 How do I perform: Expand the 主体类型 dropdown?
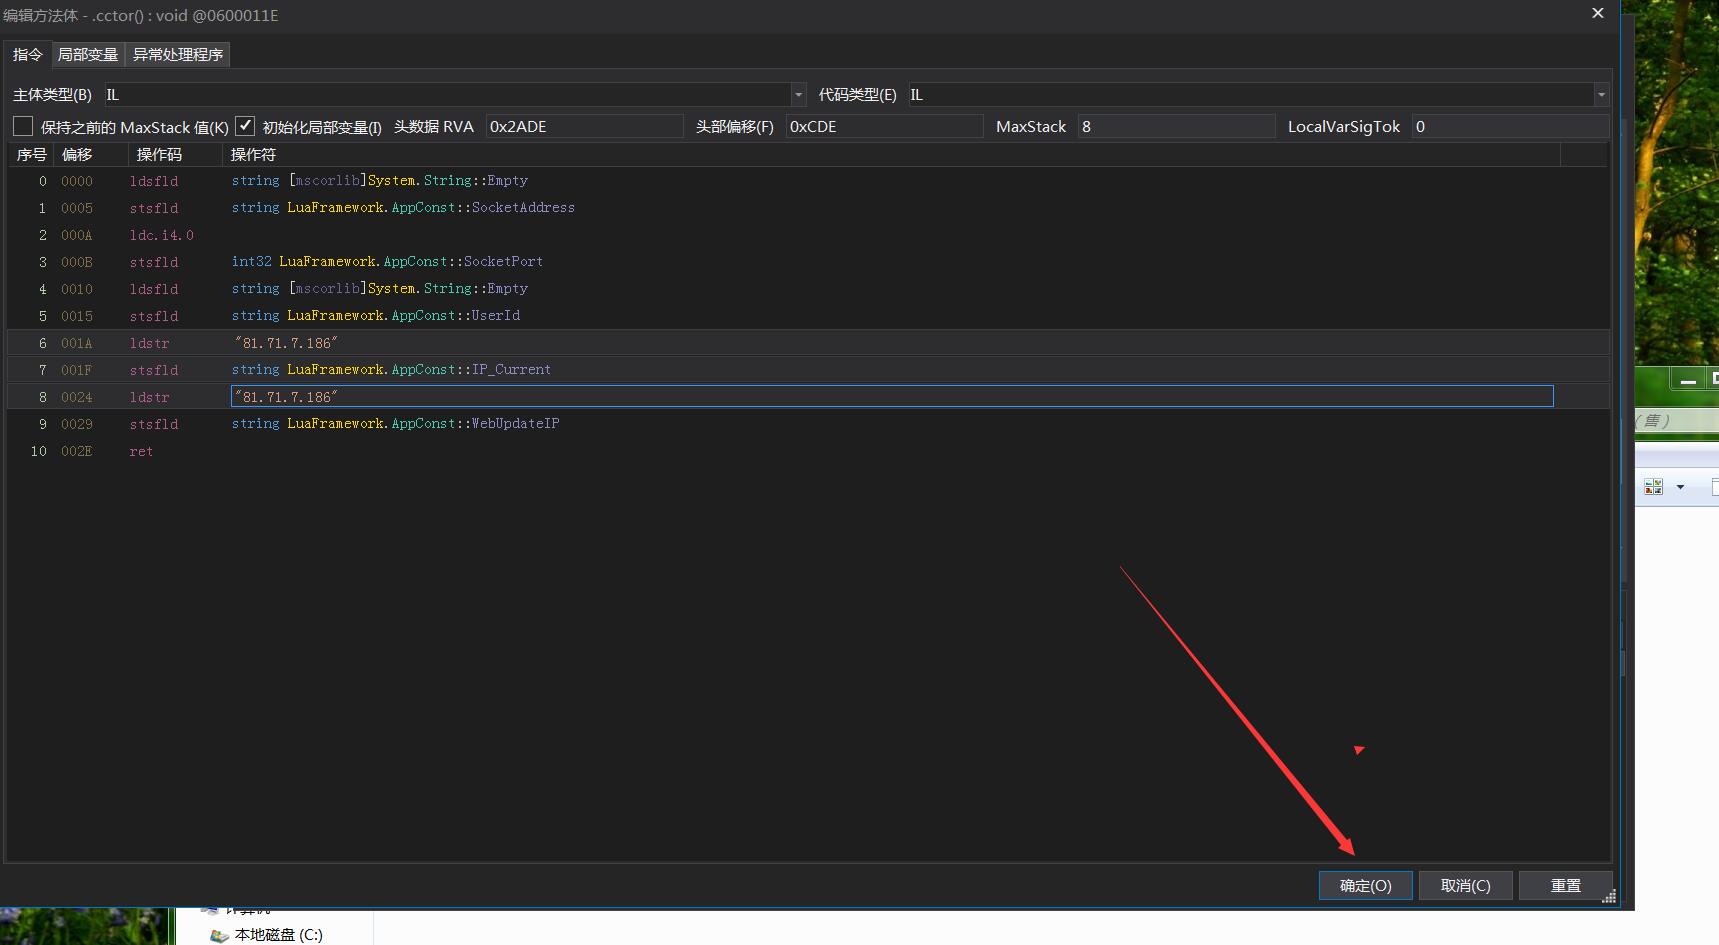tap(798, 95)
